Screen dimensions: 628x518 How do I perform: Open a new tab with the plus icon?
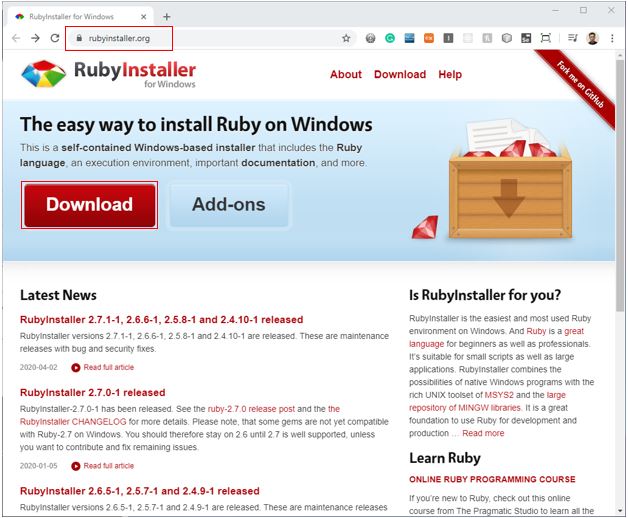(x=167, y=16)
